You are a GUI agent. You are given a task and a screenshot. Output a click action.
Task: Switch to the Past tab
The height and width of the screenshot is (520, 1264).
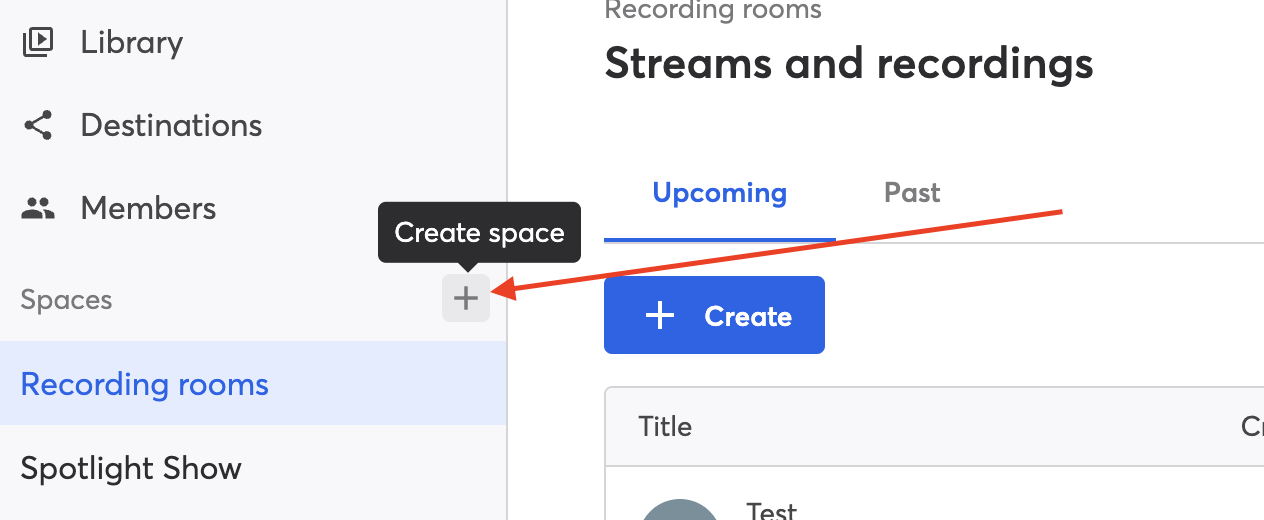tap(912, 192)
